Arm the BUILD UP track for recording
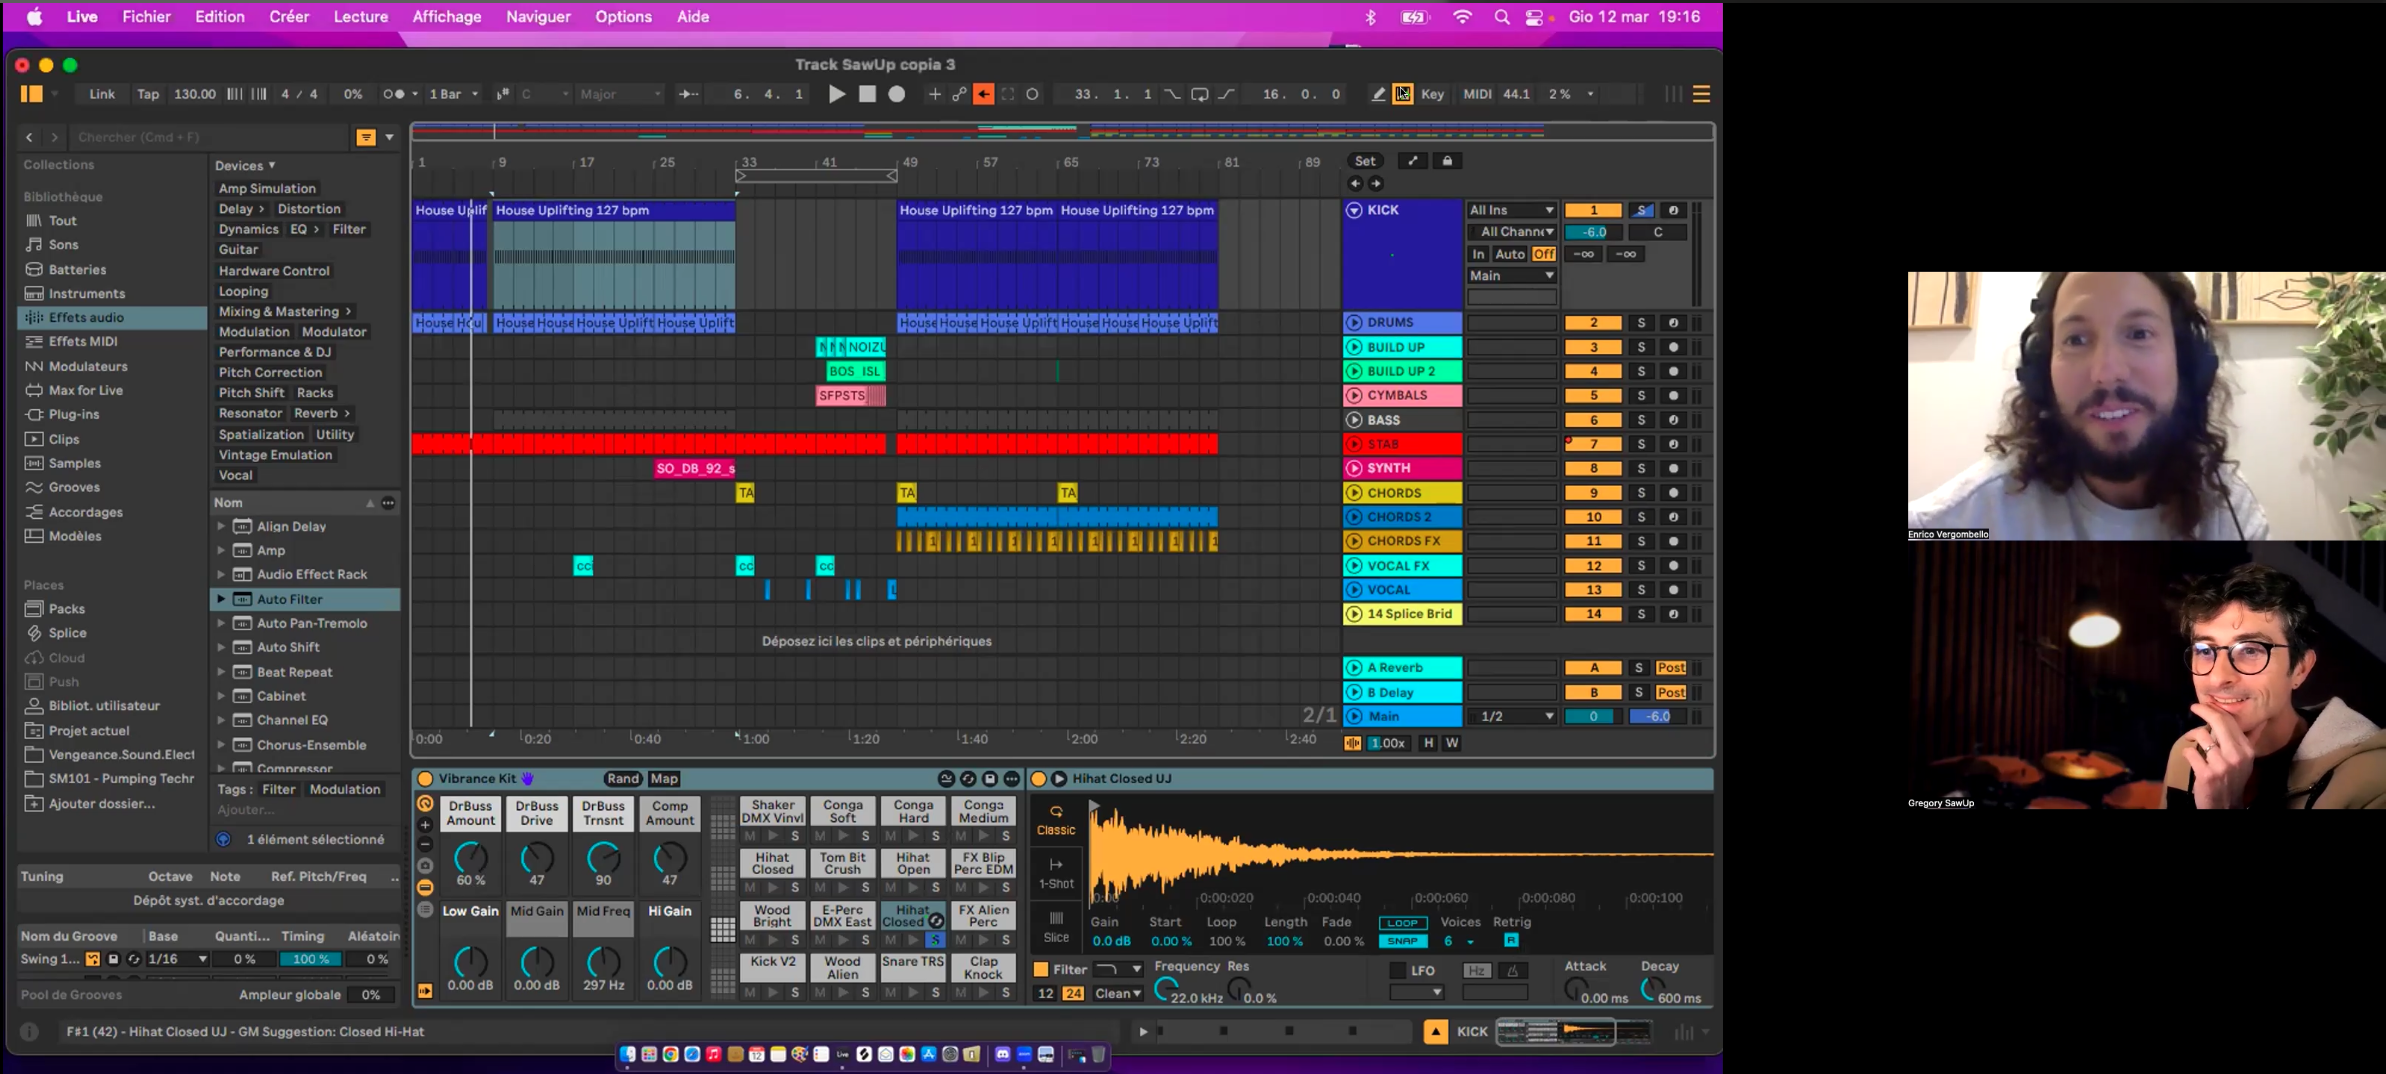Viewport: 2386px width, 1074px height. pos(1673,347)
